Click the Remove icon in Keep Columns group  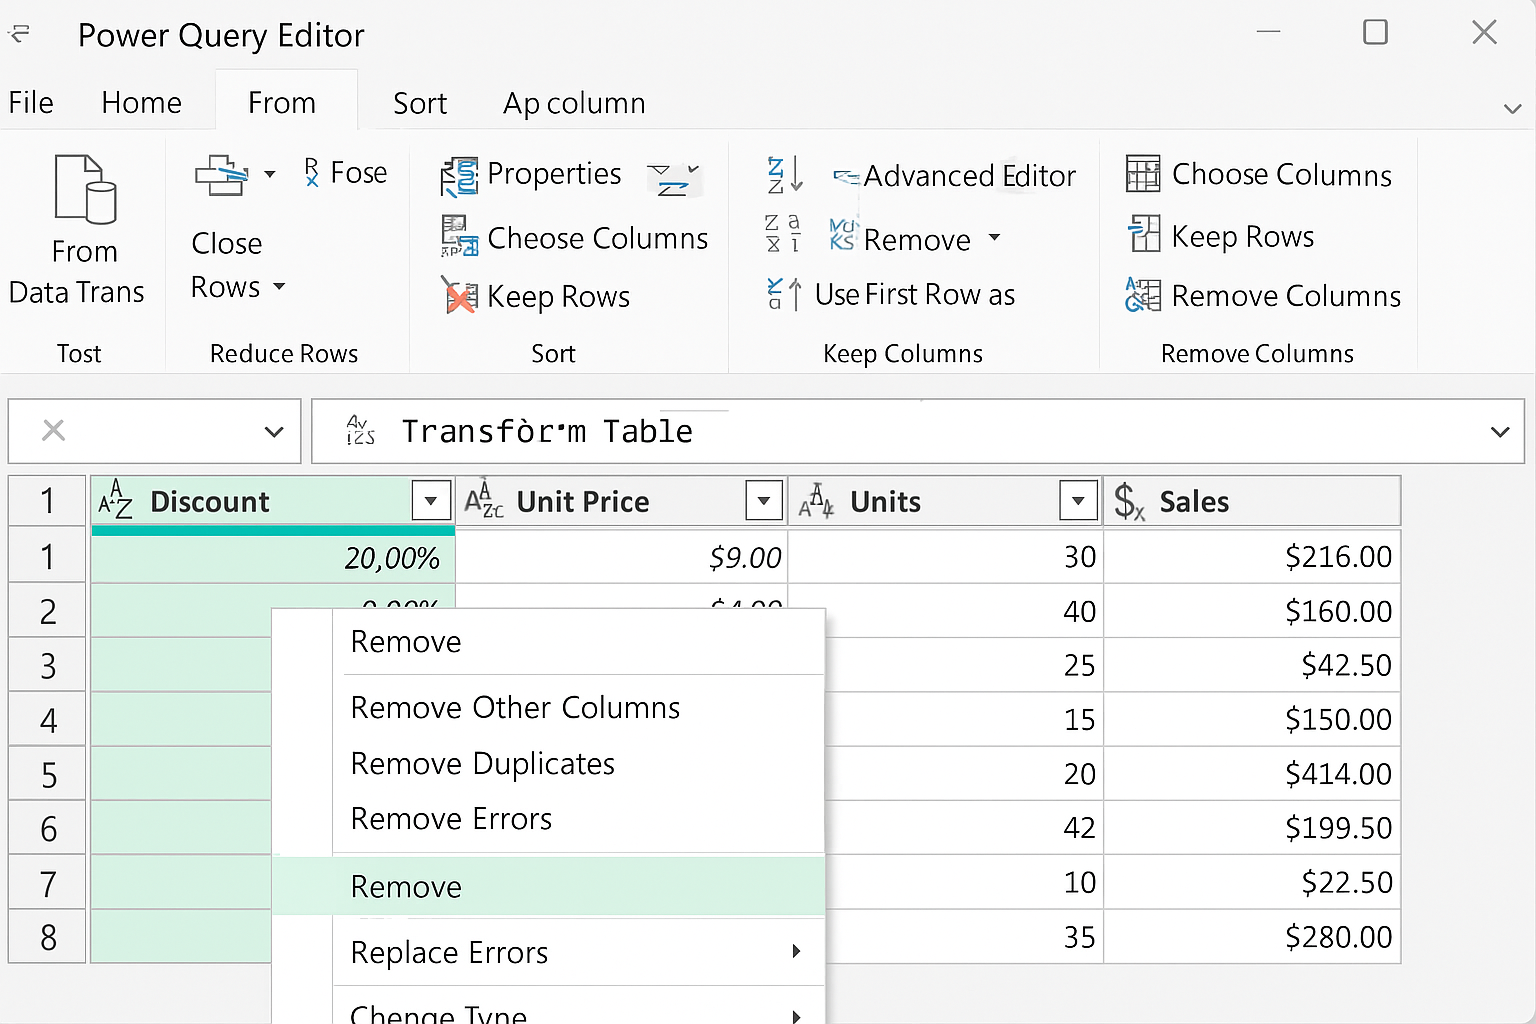842,234
